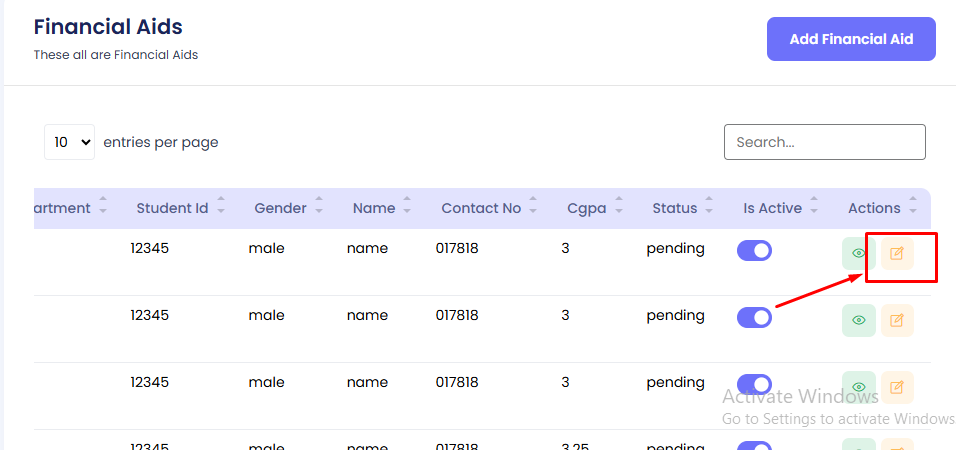The width and height of the screenshot is (956, 450).
Task: Sort by Cgpa column sort arrows
Action: [x=618, y=208]
